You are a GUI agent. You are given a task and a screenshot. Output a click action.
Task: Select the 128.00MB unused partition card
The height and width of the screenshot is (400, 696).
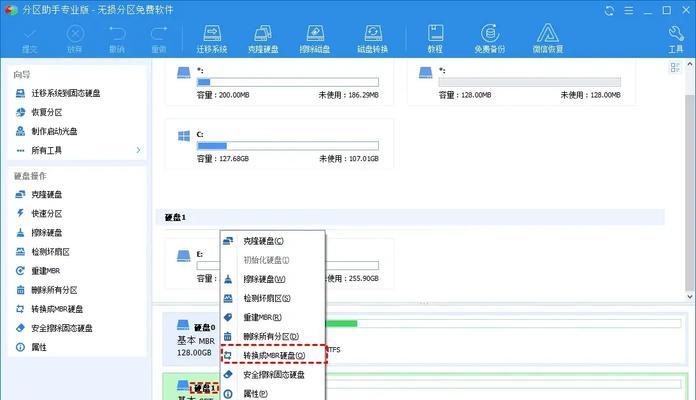[x=521, y=83]
